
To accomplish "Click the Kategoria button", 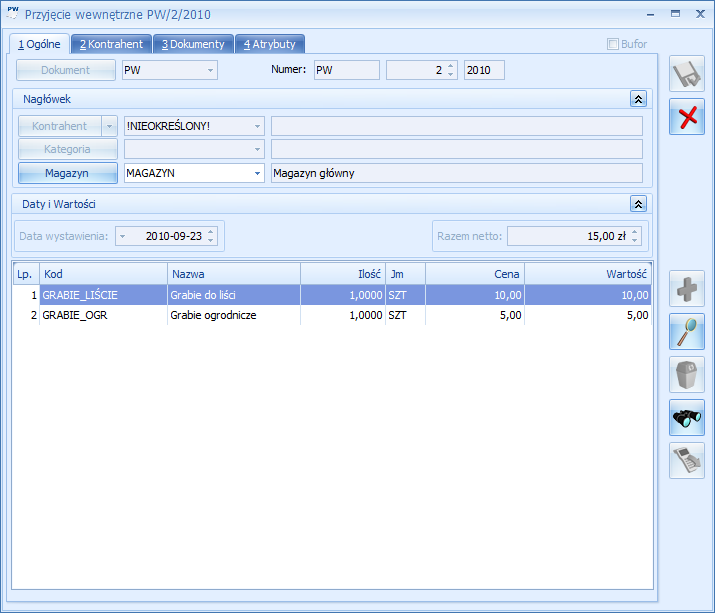I will tap(67, 149).
